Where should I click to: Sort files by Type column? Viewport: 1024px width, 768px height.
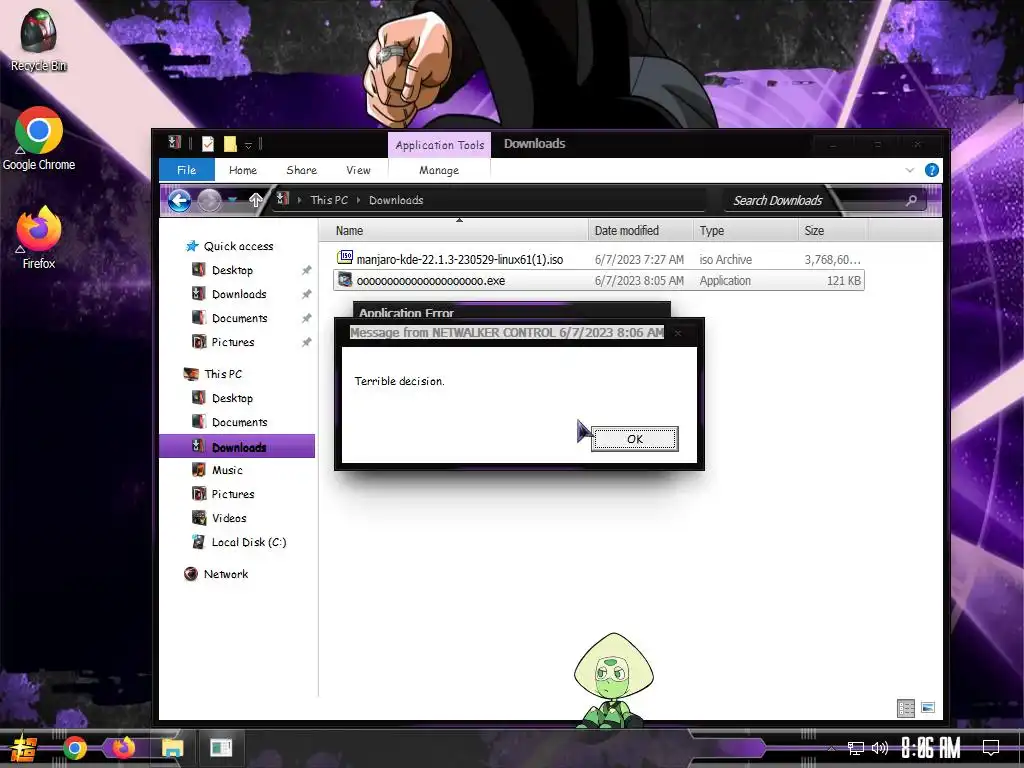746,231
